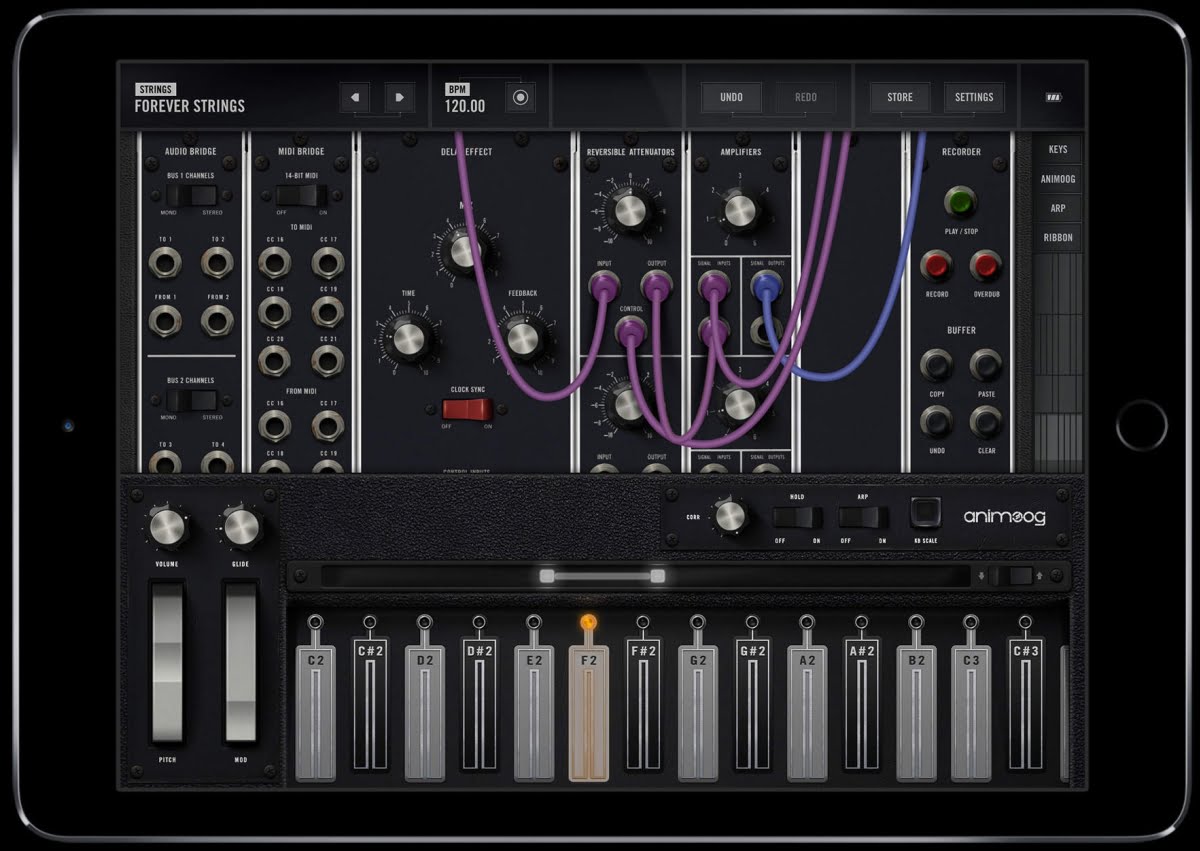
Task: Select the To MIDI CC 16 jack
Action: (274, 263)
